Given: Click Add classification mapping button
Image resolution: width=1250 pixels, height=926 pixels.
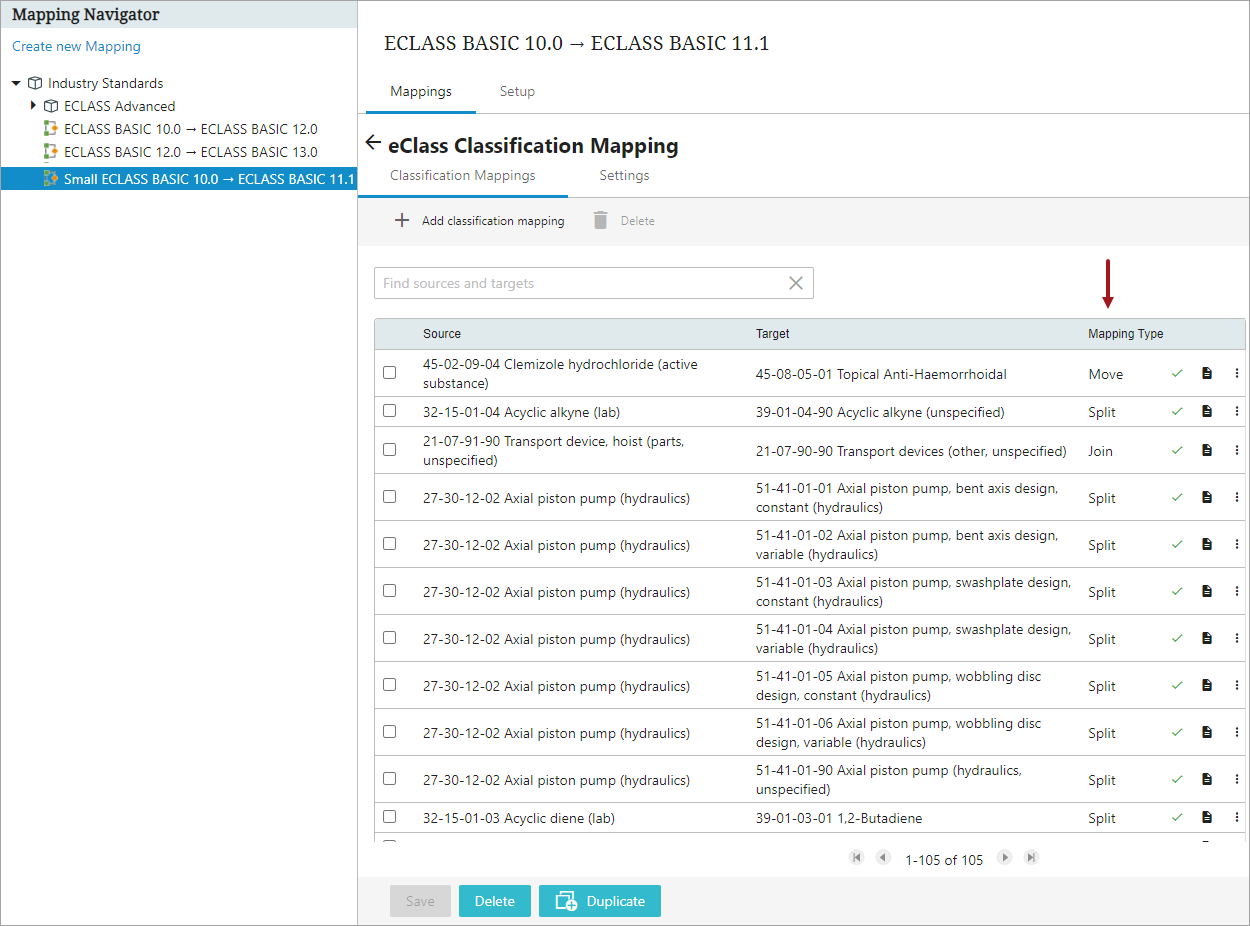Looking at the screenshot, I should tap(479, 220).
